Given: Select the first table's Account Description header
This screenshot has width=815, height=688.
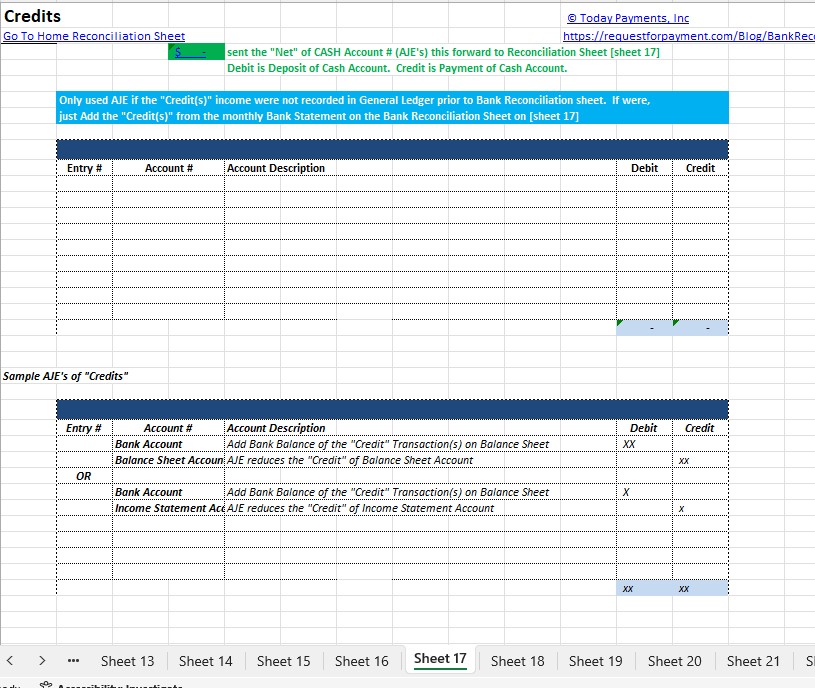Looking at the screenshot, I should pyautogui.click(x=275, y=168).
